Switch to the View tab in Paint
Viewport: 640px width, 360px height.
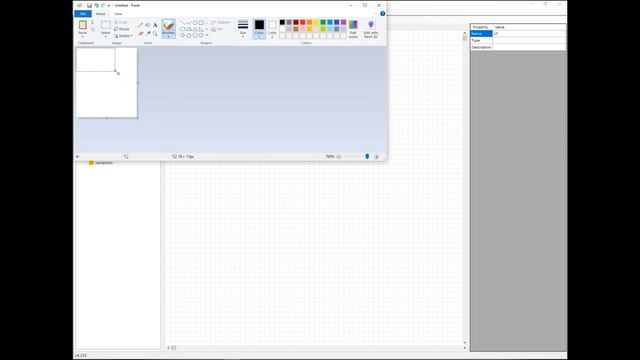coord(118,14)
